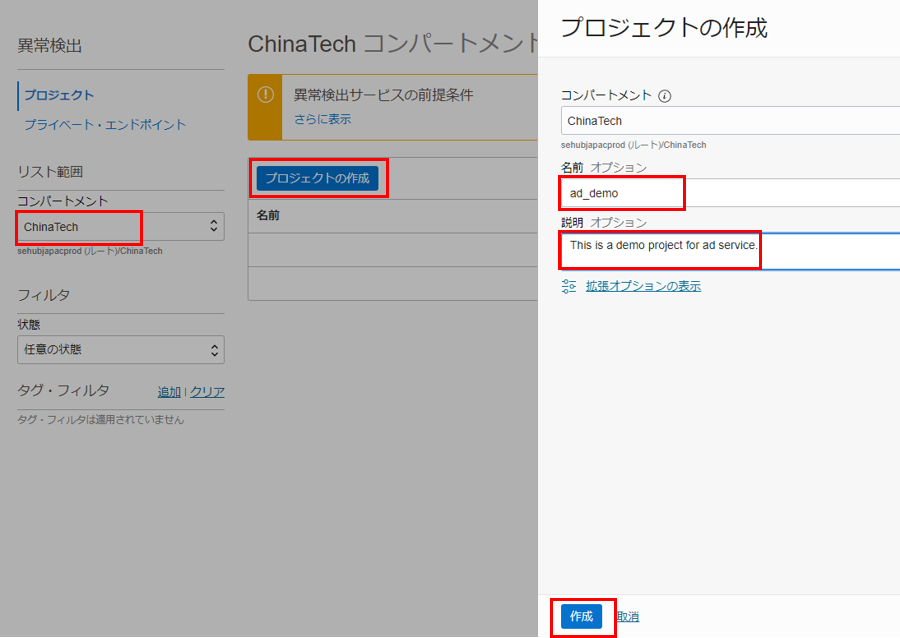Click 追加 link in タグ・フィルタ section
This screenshot has height=638, width=900.
[x=169, y=392]
